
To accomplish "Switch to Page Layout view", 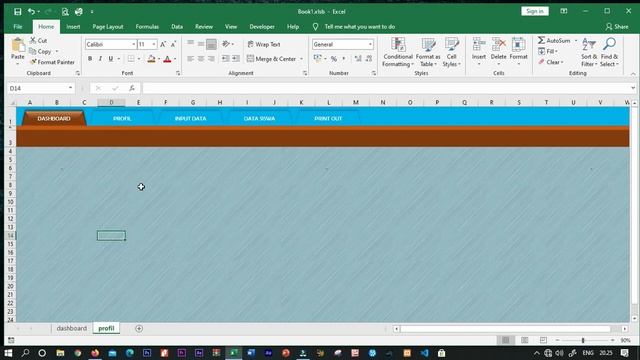I will tap(524, 340).
